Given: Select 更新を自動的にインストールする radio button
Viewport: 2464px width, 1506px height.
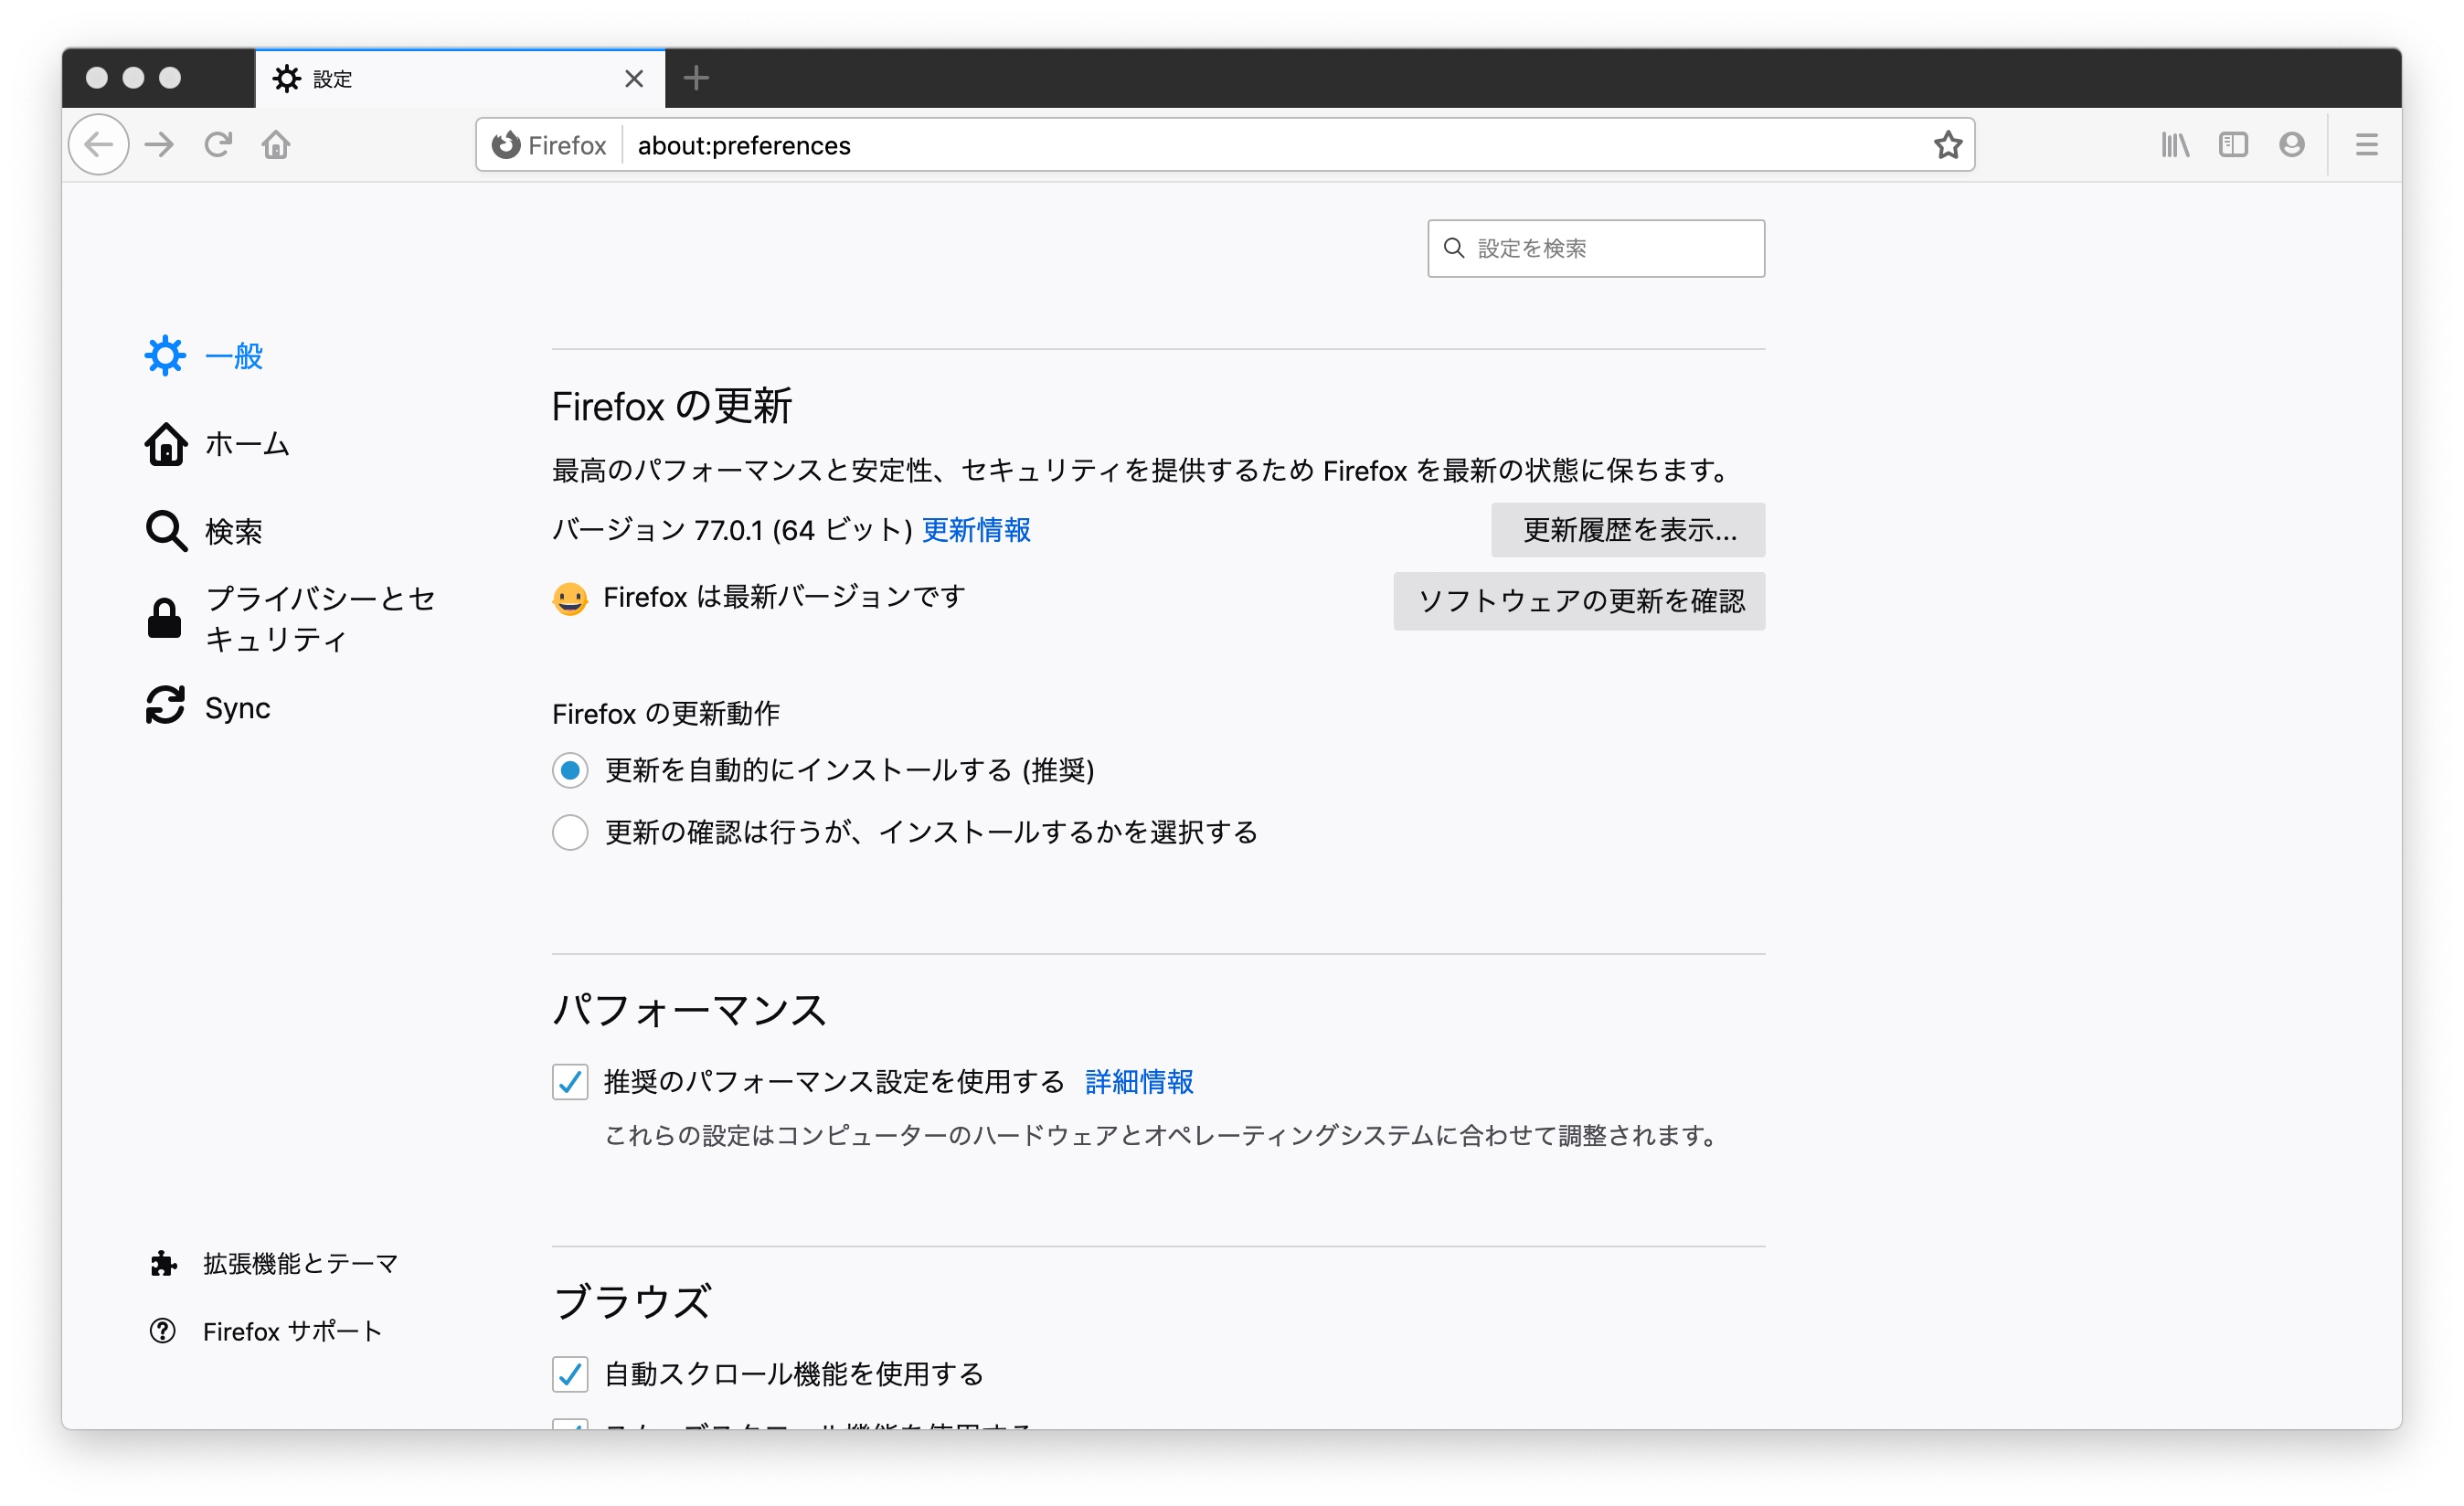Looking at the screenshot, I should [x=570, y=770].
